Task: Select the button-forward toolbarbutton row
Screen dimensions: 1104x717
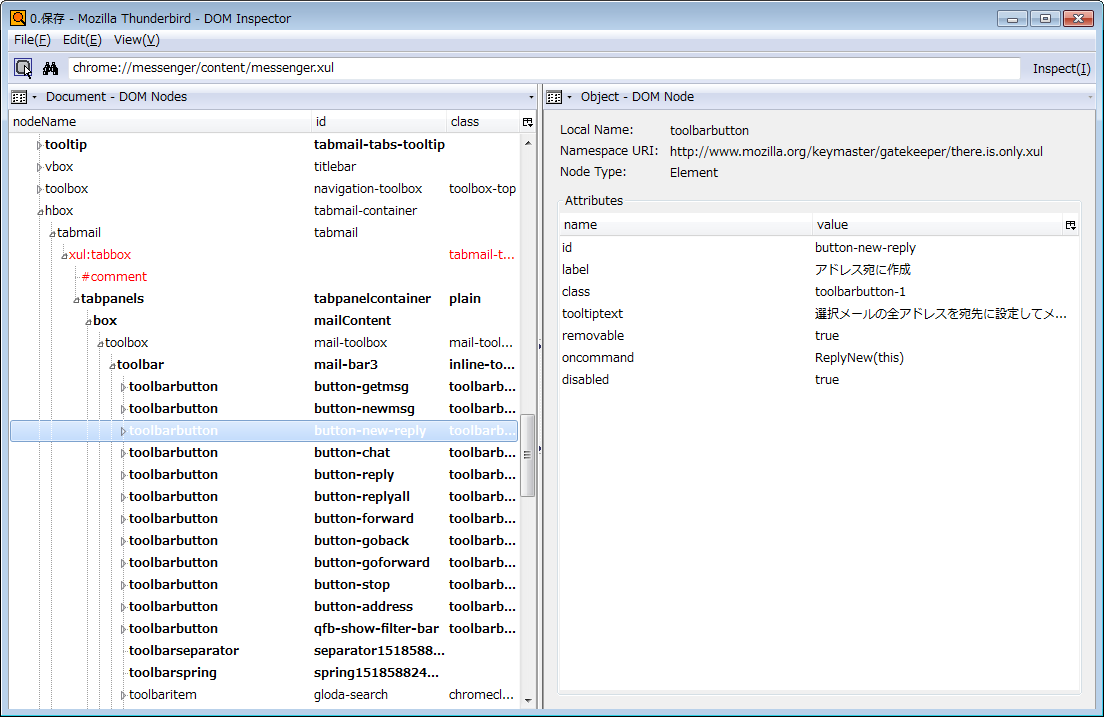Action: tap(265, 518)
